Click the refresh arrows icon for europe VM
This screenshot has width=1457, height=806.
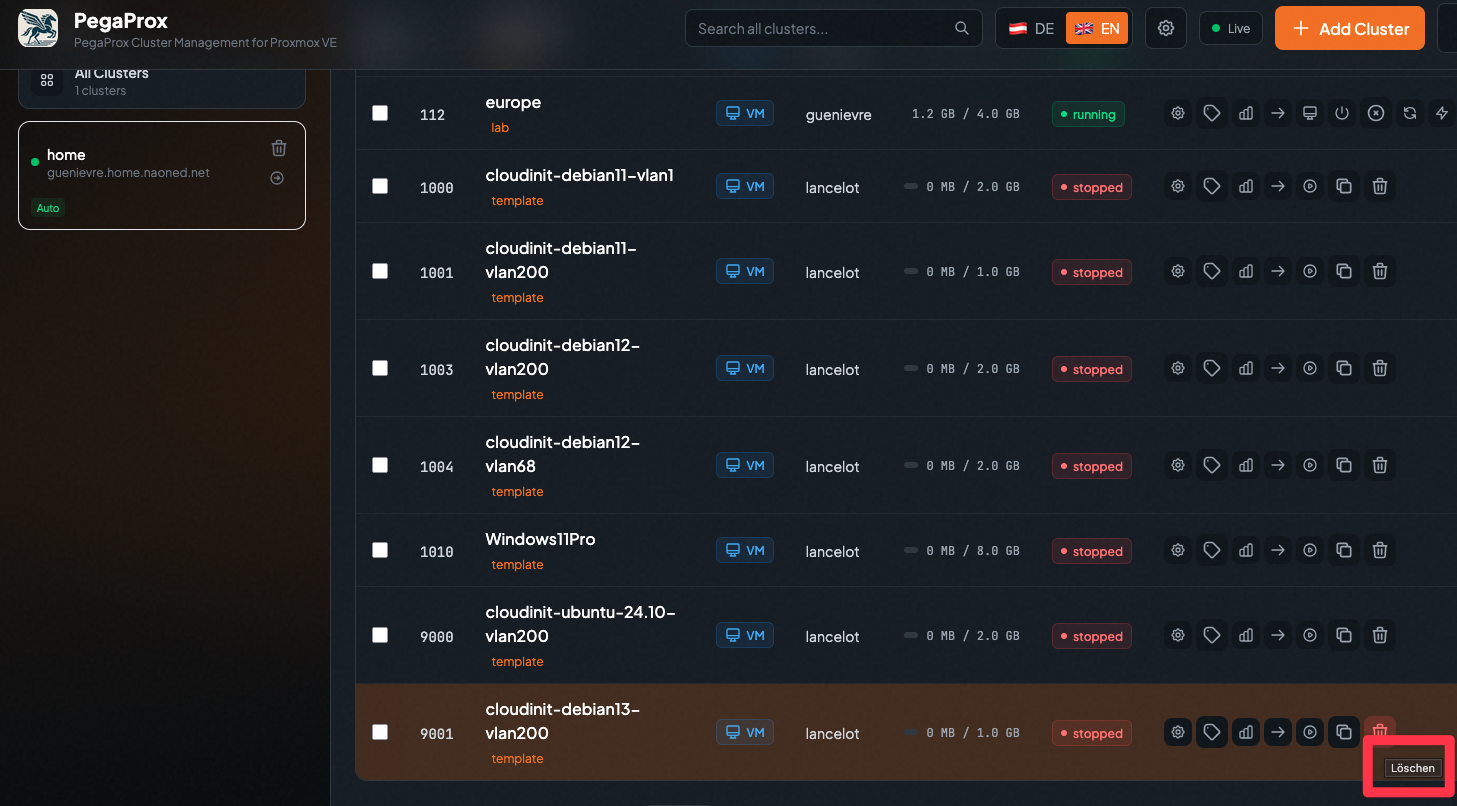(1409, 114)
